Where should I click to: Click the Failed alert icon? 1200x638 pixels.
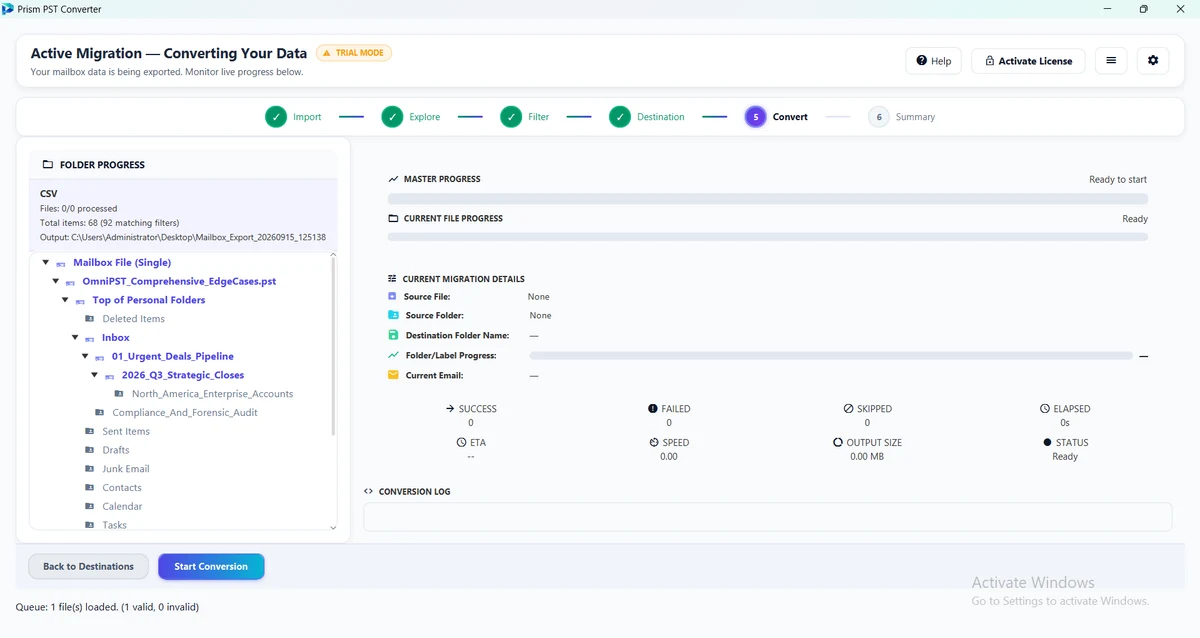[x=653, y=409]
